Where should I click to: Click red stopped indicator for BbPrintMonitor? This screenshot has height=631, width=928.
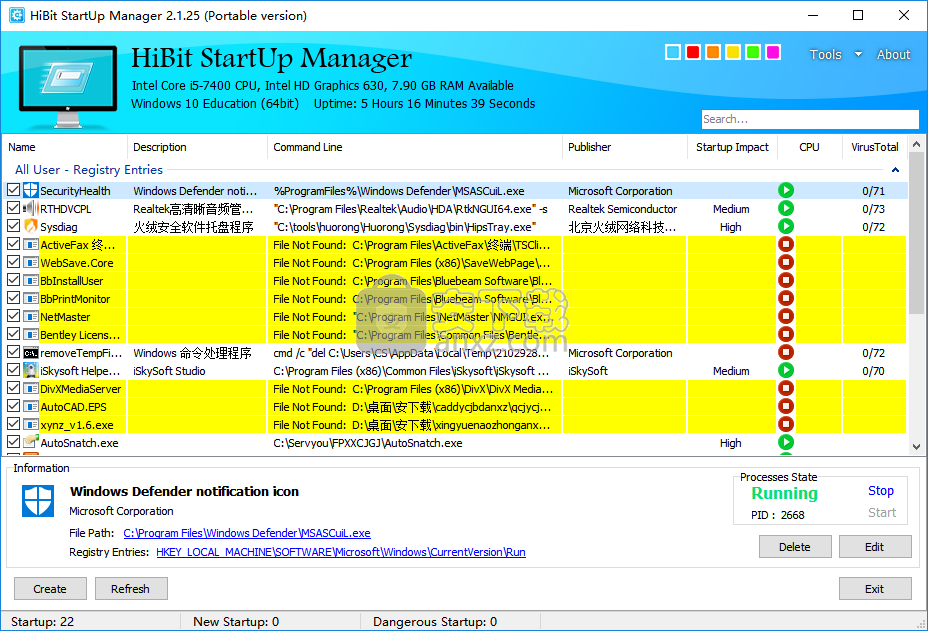[x=786, y=298]
